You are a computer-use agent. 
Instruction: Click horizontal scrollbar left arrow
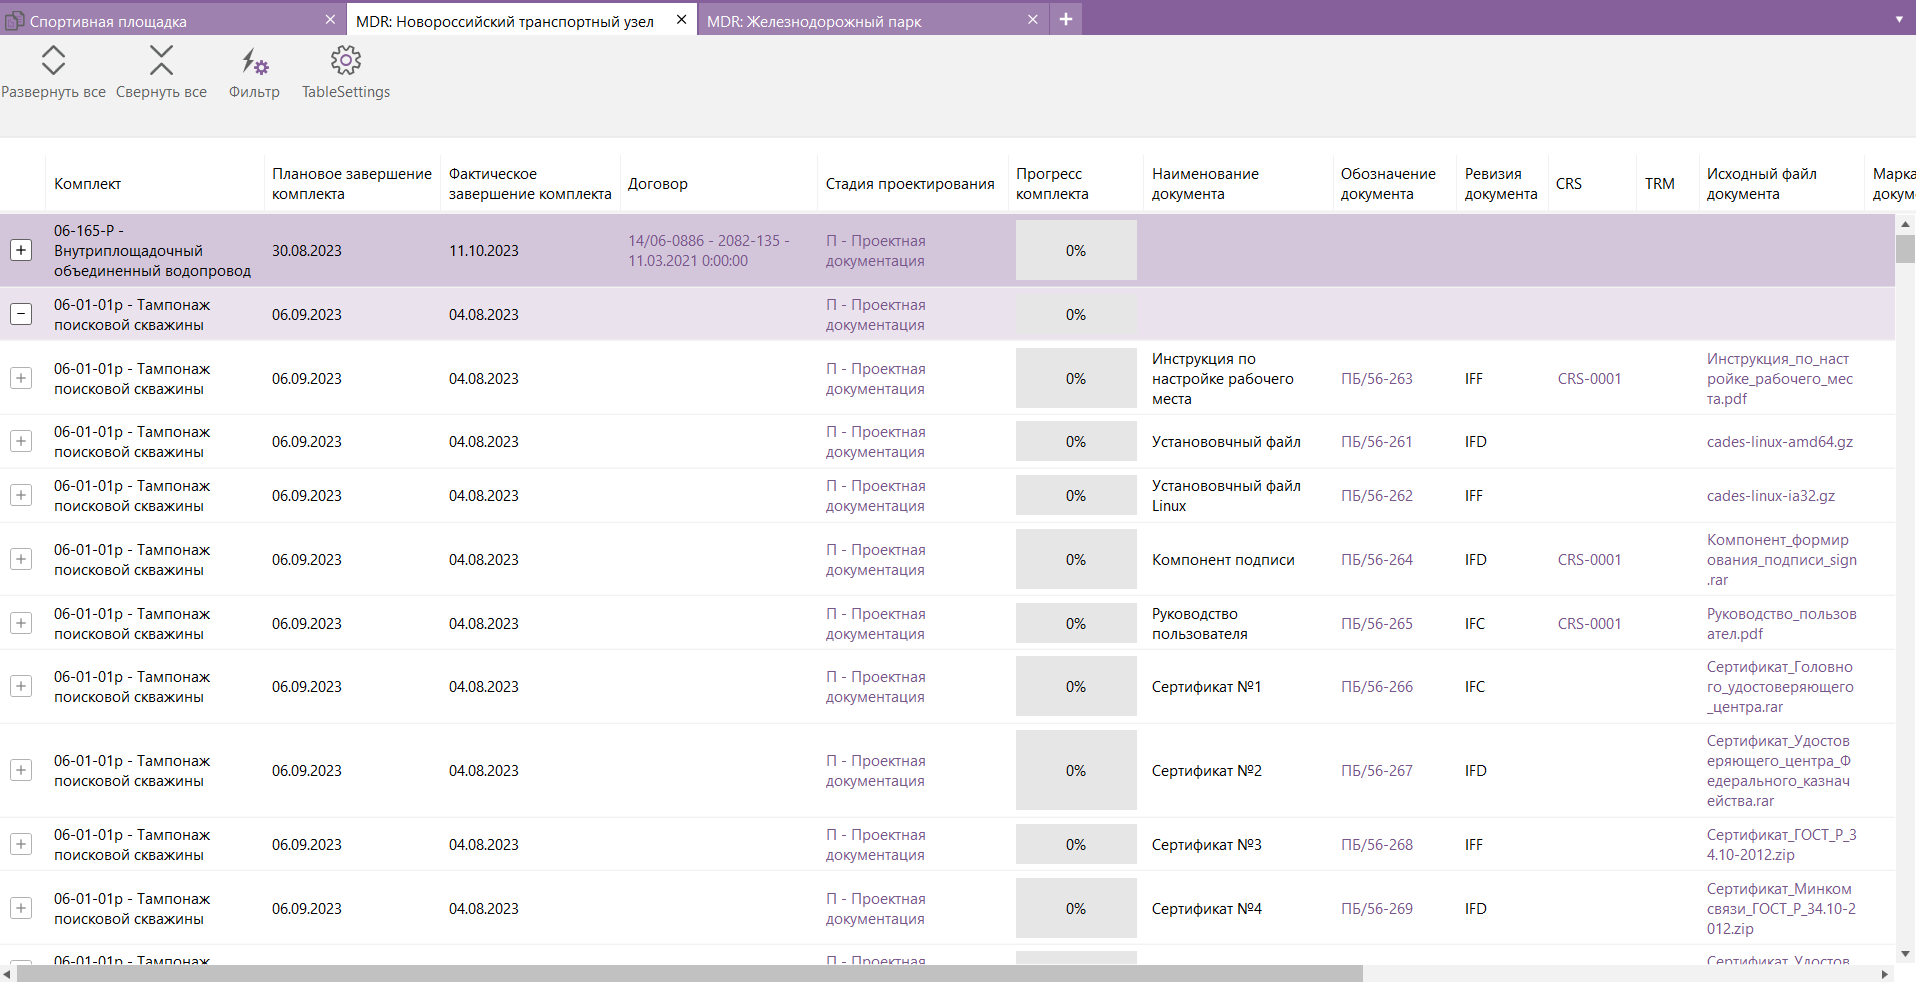tap(8, 974)
